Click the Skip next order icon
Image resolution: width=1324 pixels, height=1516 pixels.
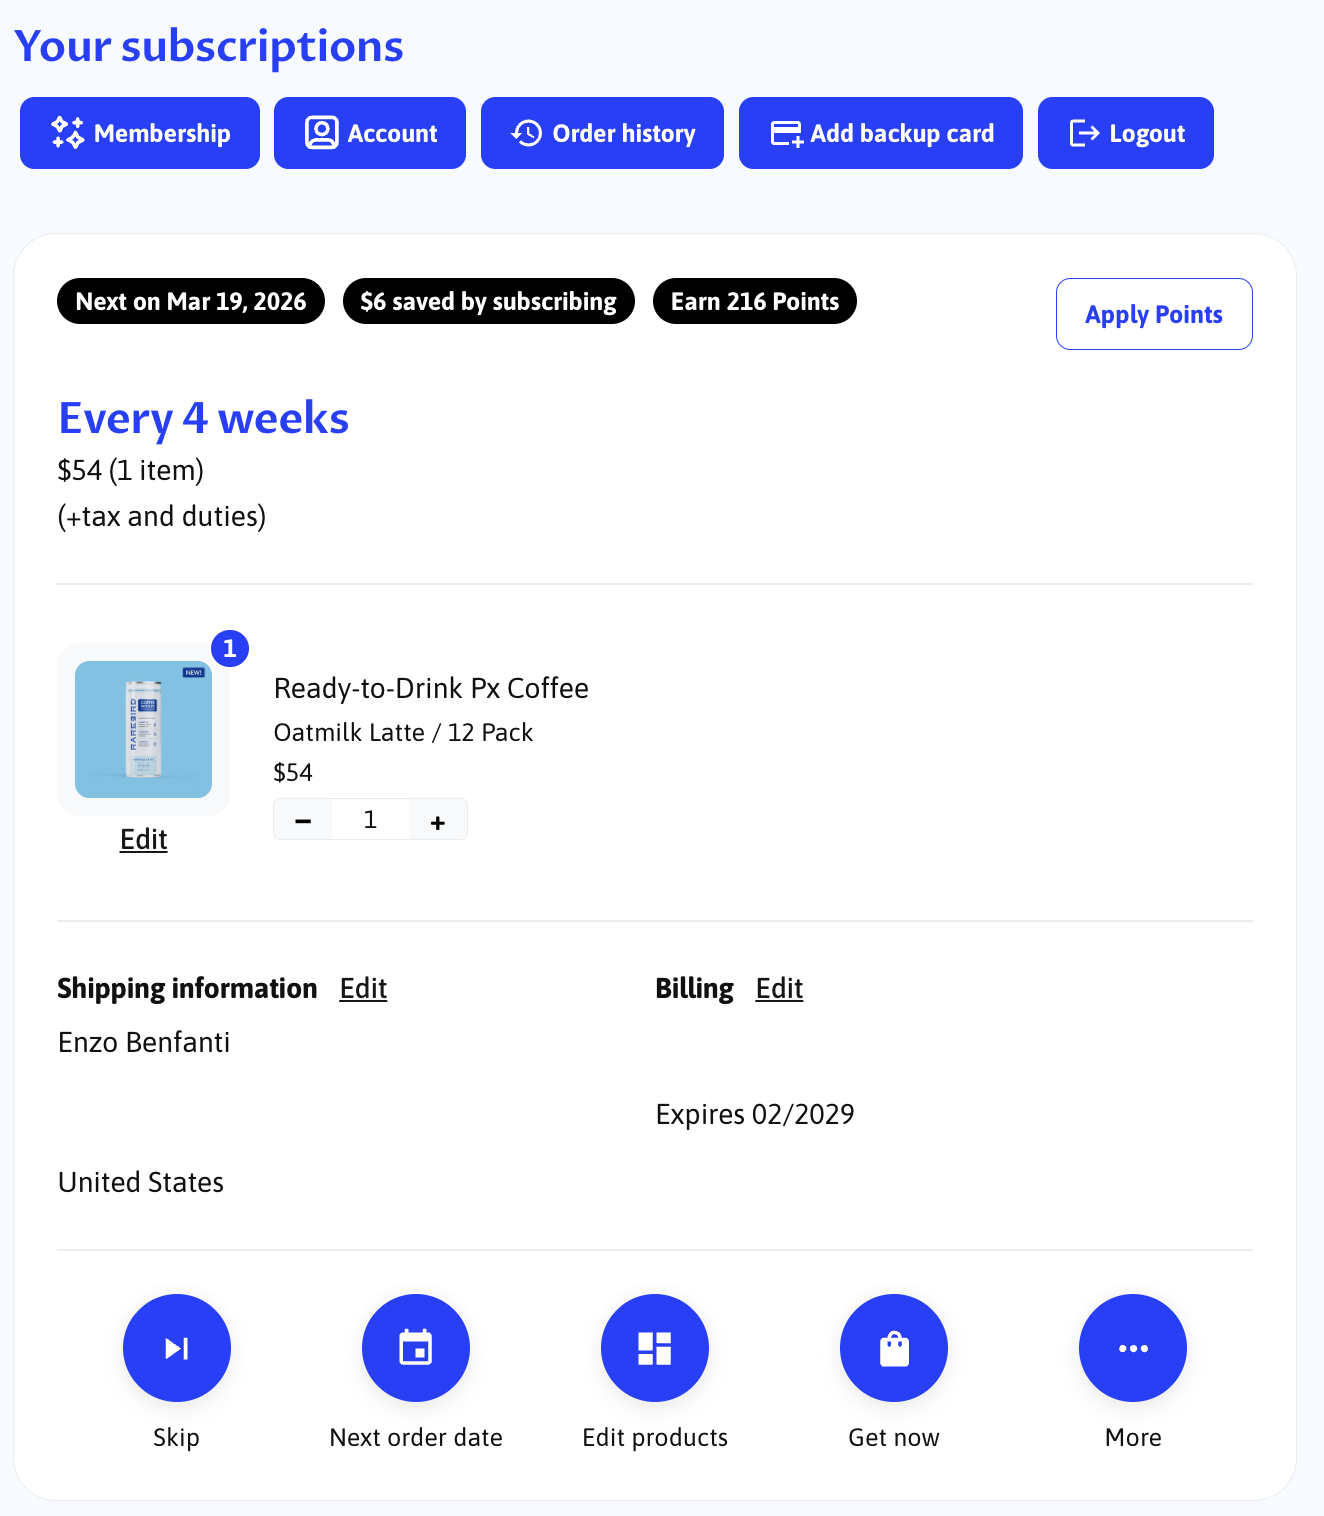pos(177,1348)
